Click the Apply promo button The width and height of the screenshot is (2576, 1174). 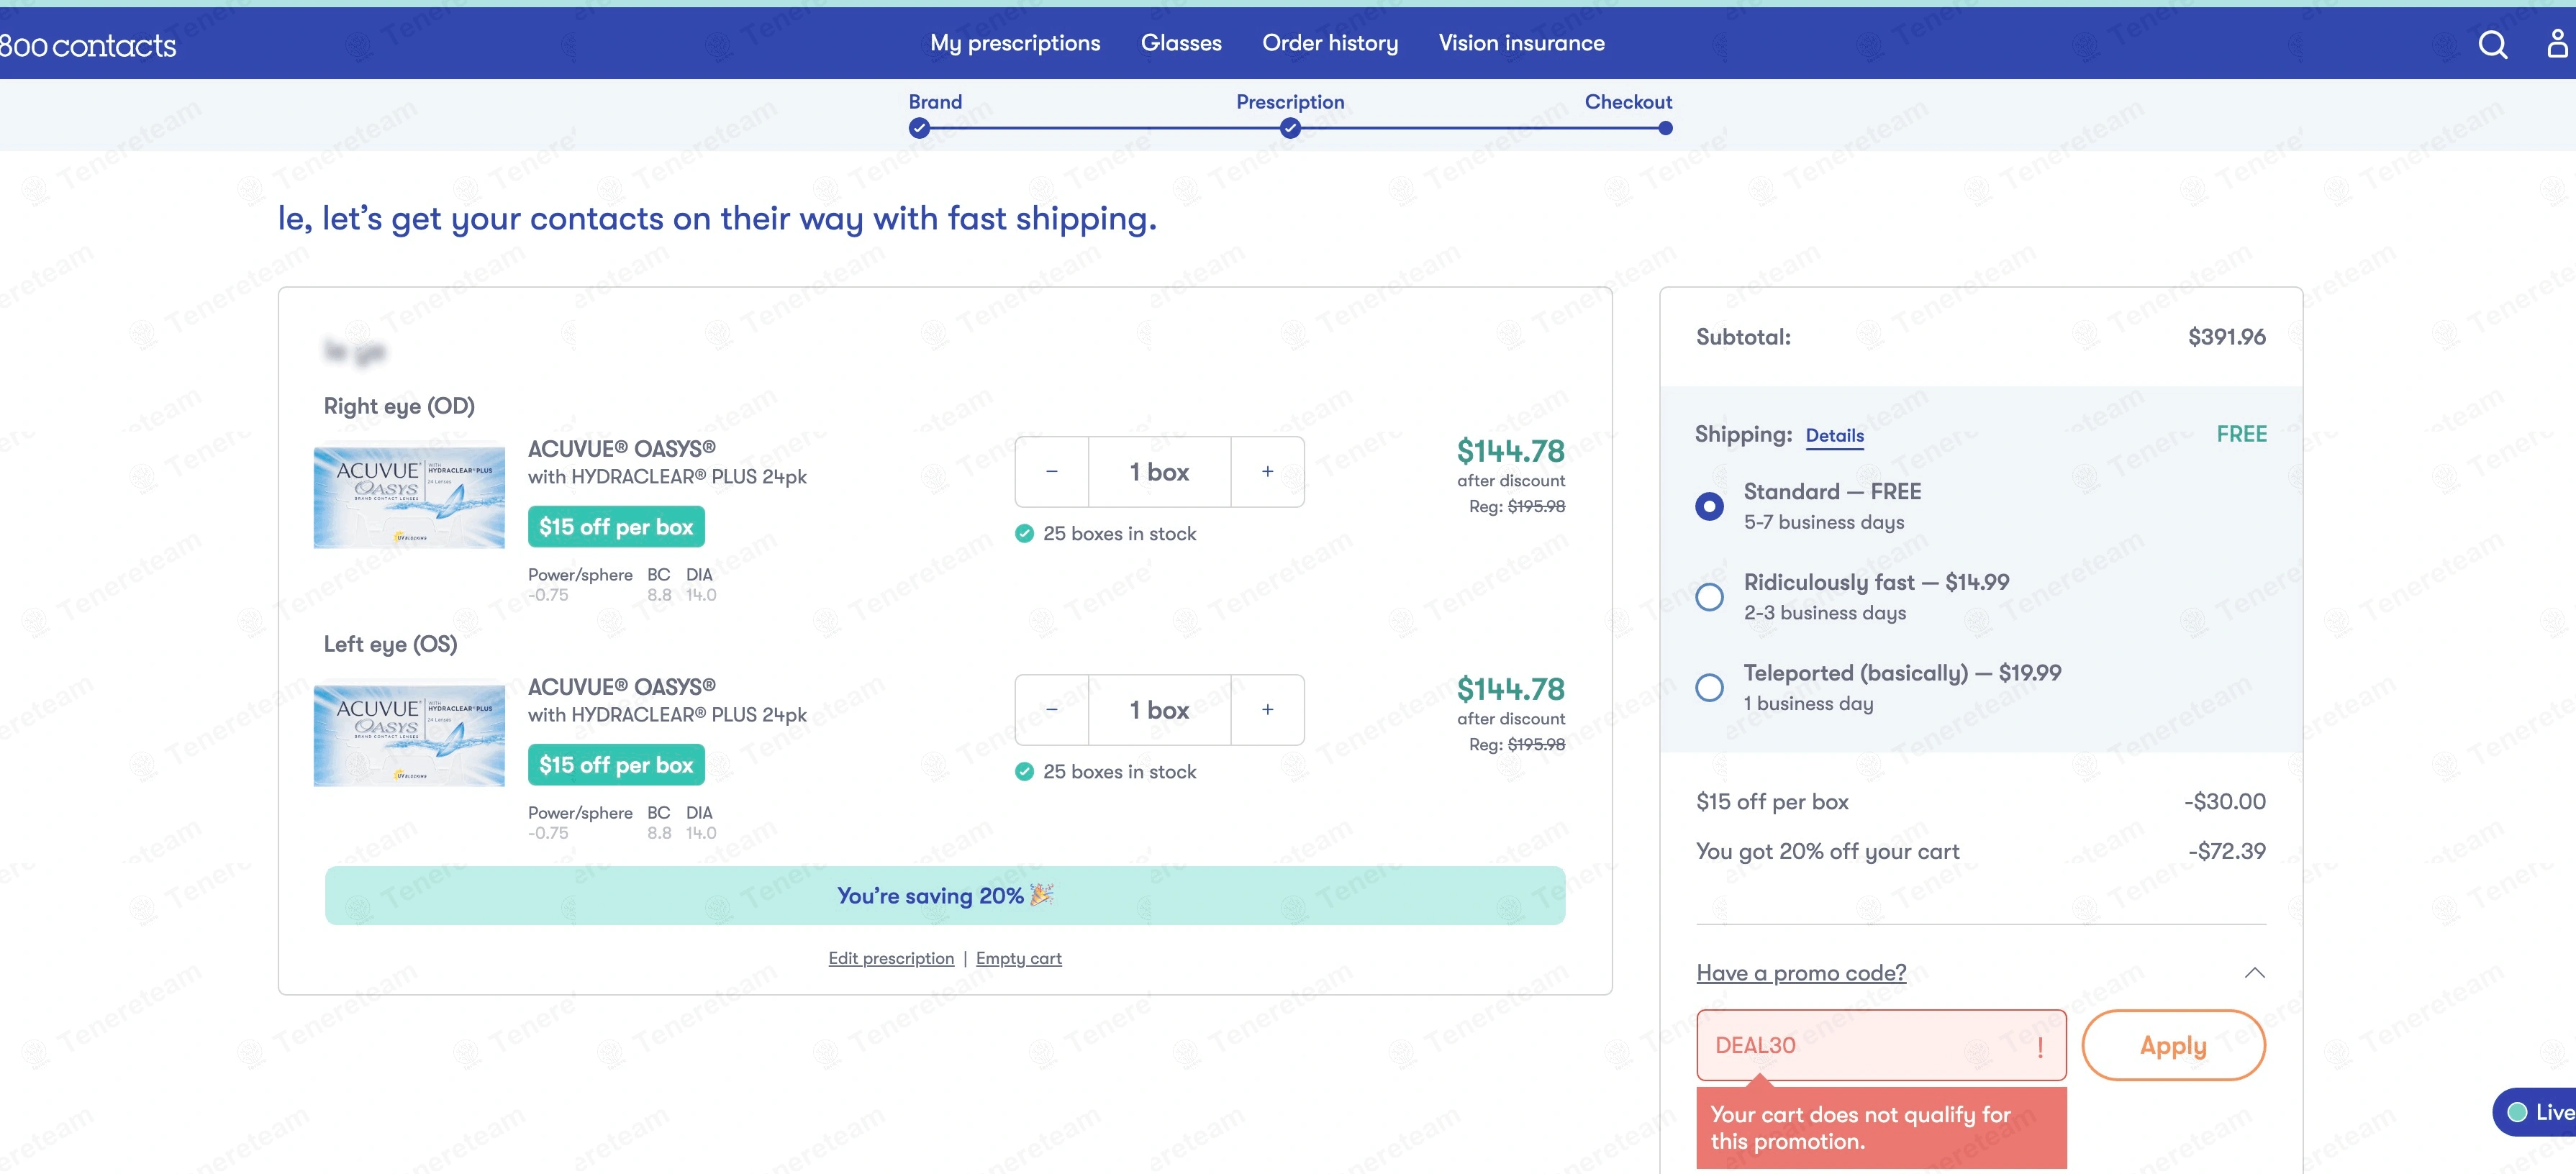point(2173,1045)
